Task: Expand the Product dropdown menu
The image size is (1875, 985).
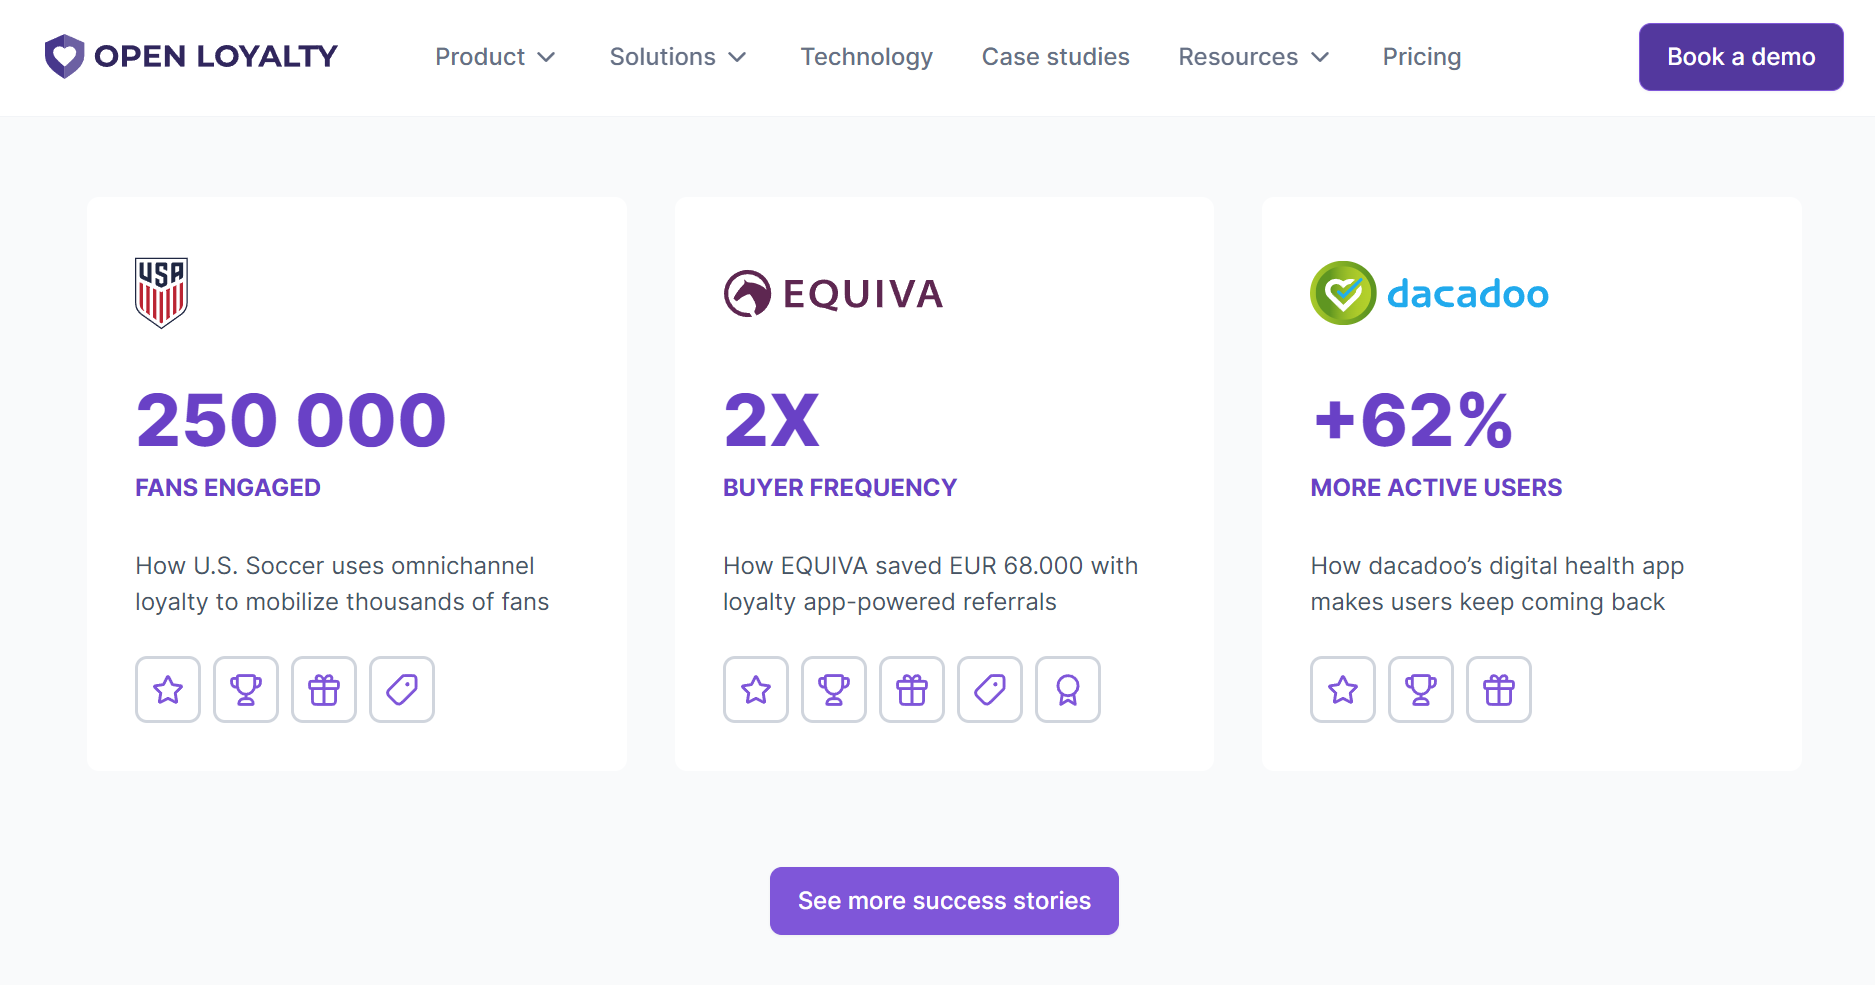Action: click(495, 57)
